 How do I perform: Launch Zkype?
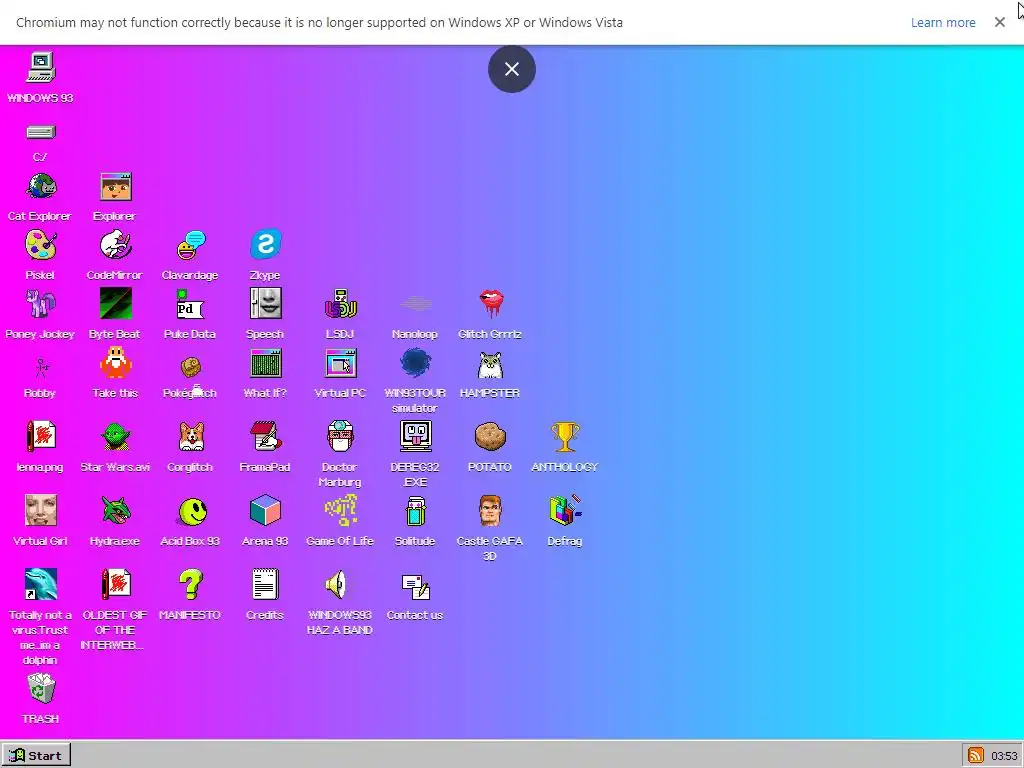pyautogui.click(x=265, y=244)
